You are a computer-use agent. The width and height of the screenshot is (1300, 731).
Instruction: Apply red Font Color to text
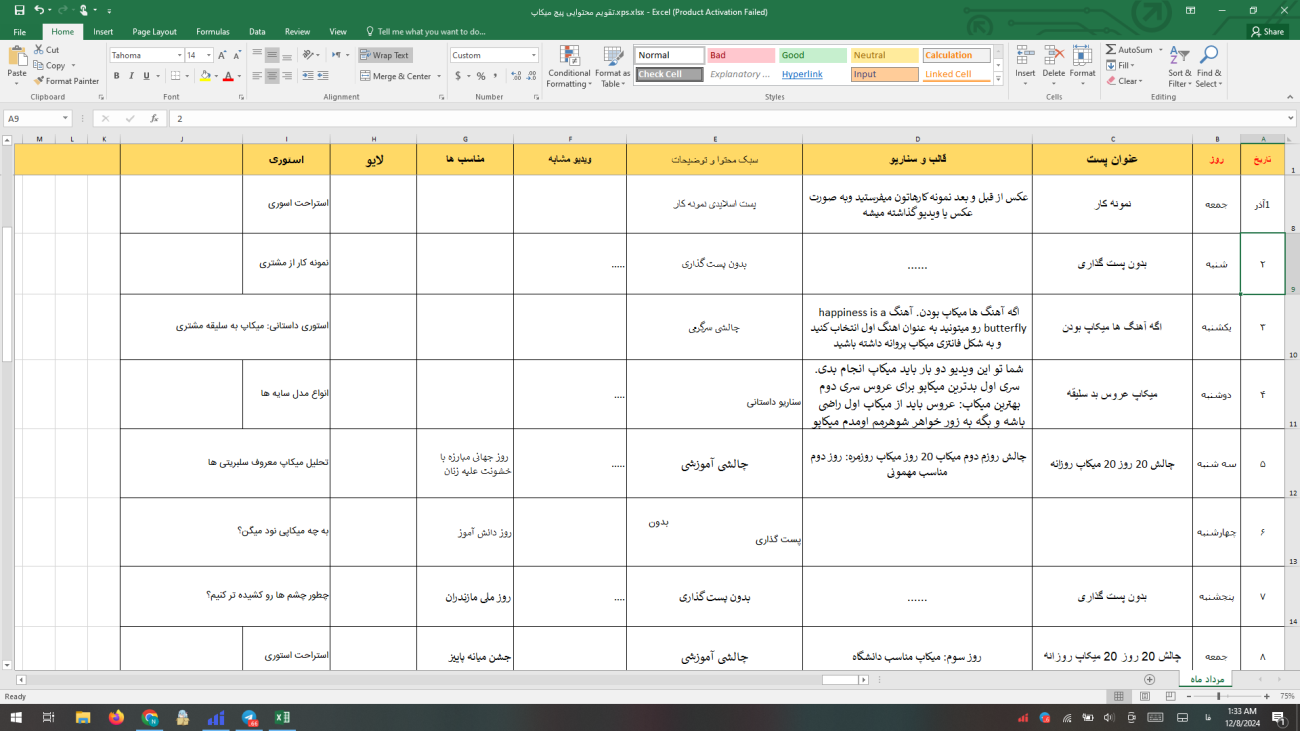[x=228, y=76]
